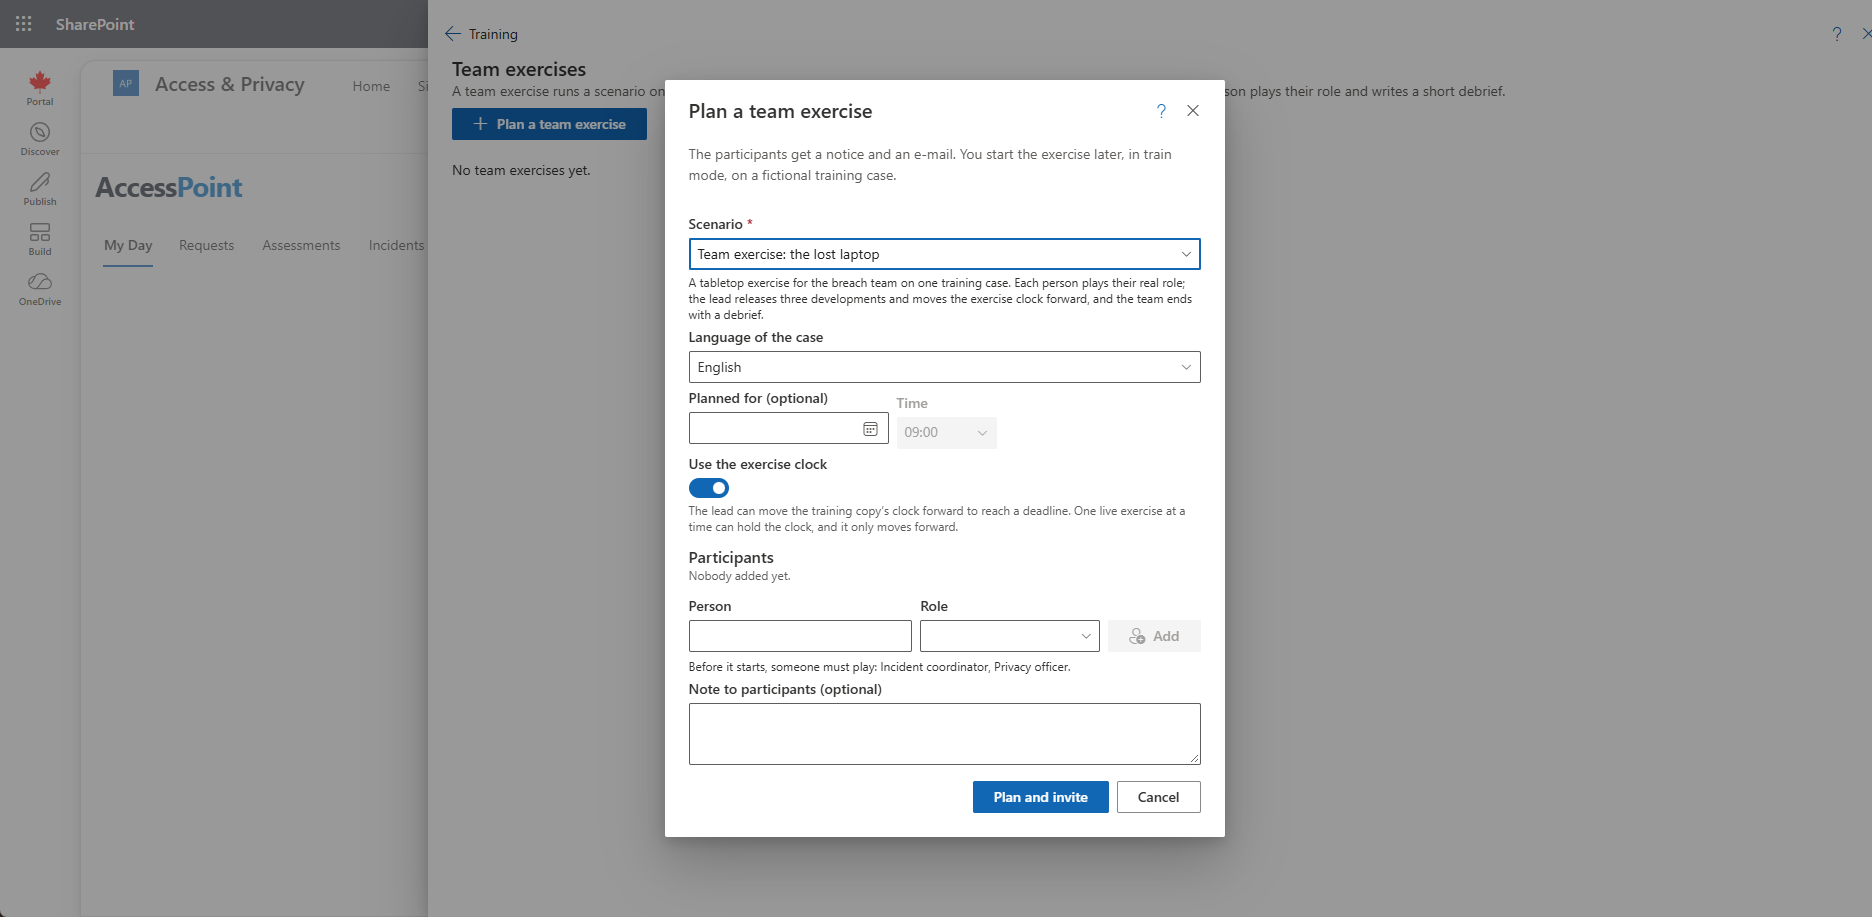Open the Publish pencil icon
The height and width of the screenshot is (917, 1872).
pos(40,189)
